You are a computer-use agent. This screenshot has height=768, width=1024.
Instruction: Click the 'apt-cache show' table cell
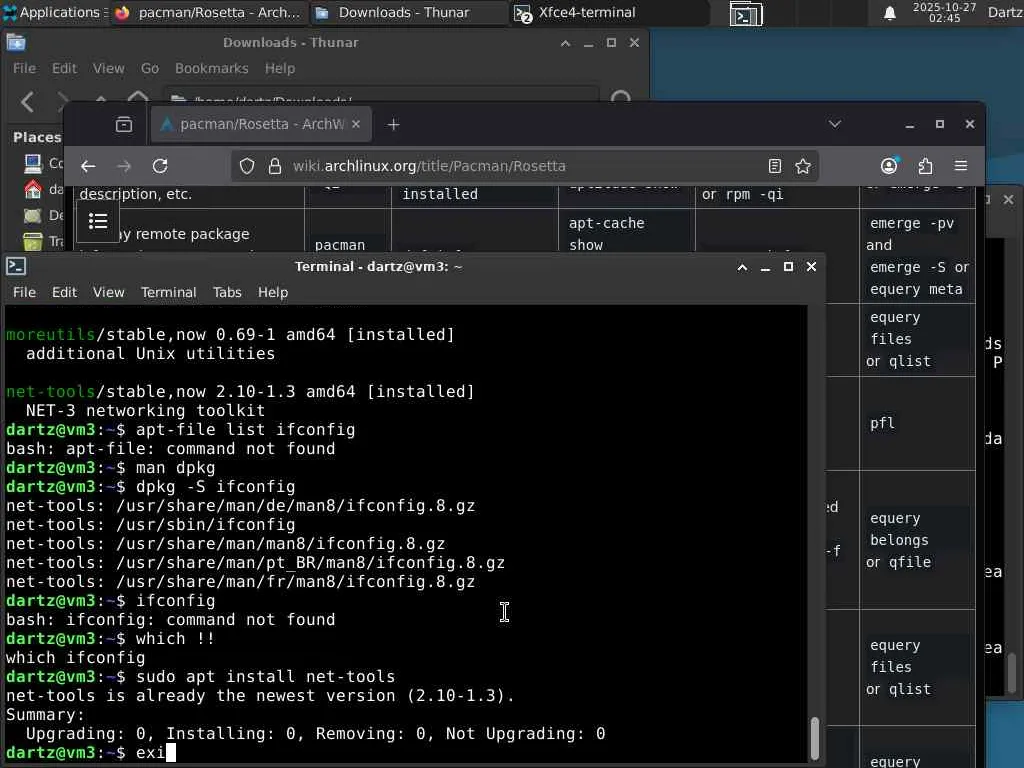pos(607,234)
